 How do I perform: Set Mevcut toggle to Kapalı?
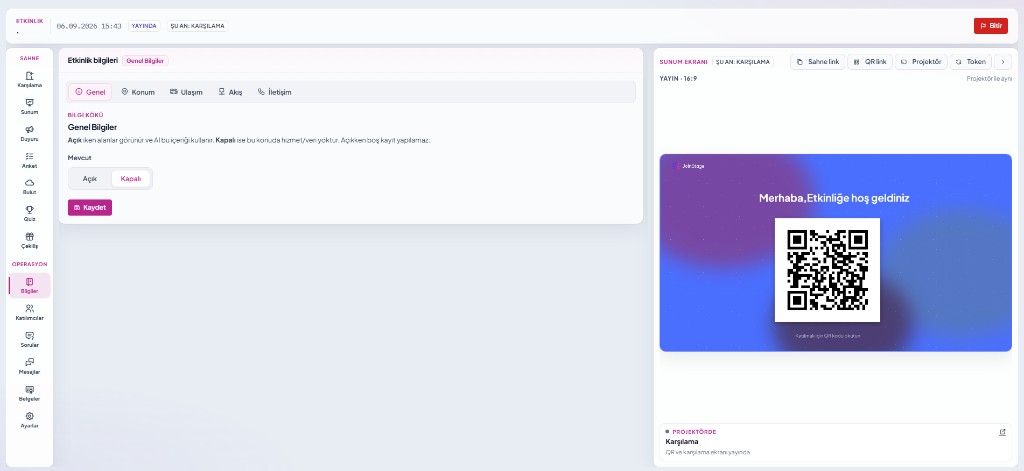[x=131, y=178]
